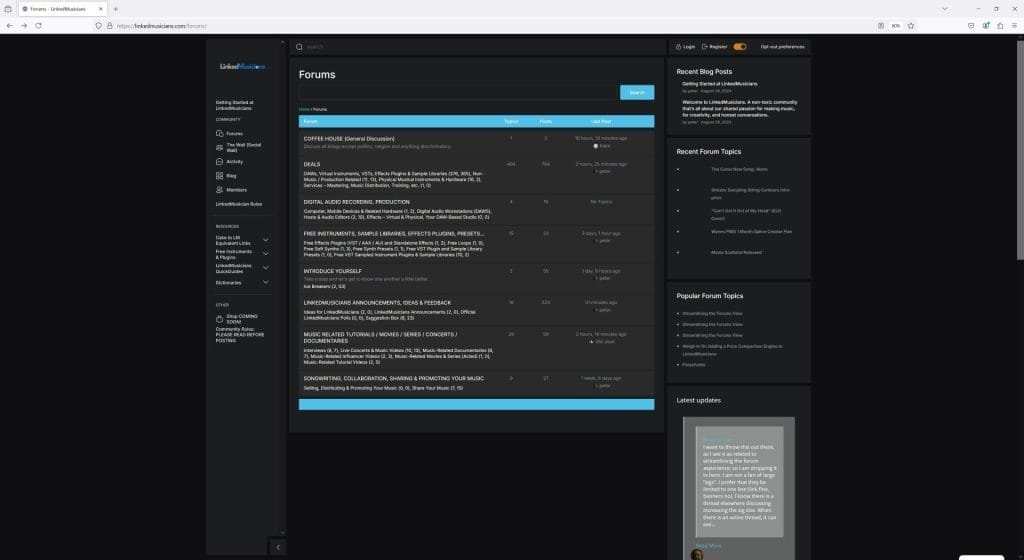Open the Members icon in the sidebar
1024x560 pixels.
(219, 189)
